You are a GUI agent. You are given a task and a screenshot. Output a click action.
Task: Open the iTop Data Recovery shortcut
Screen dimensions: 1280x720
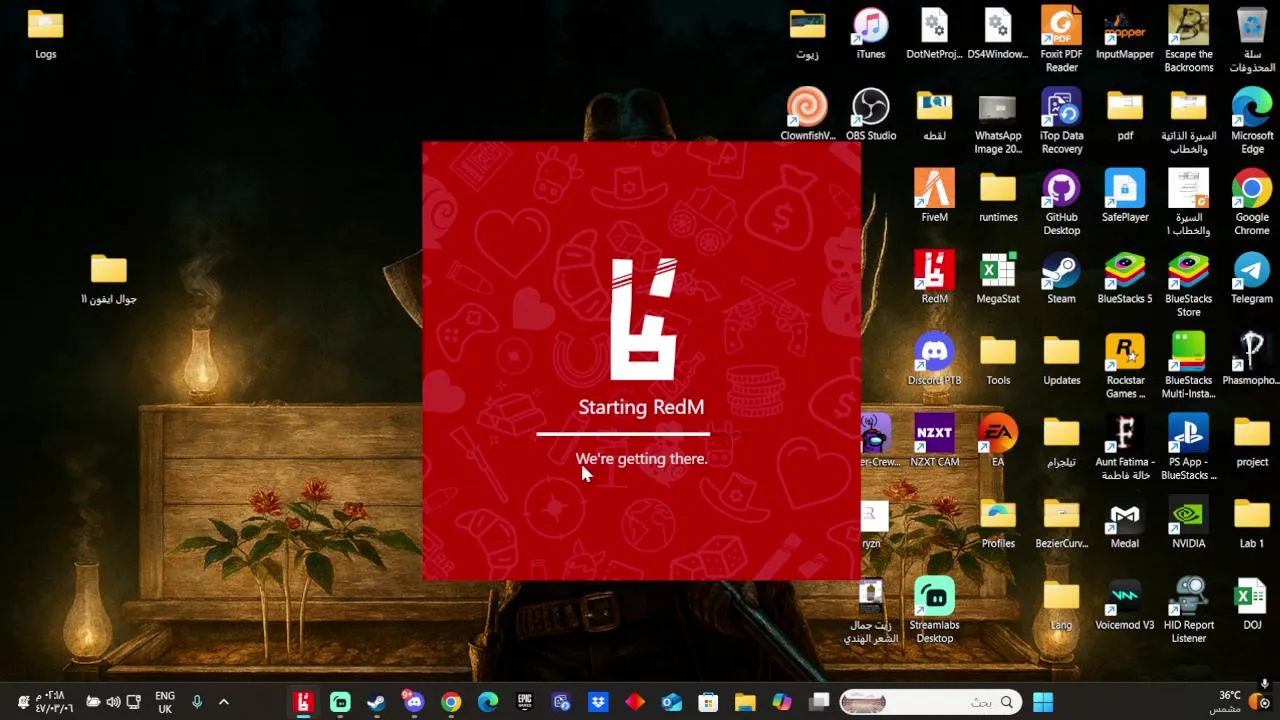pos(1061,122)
